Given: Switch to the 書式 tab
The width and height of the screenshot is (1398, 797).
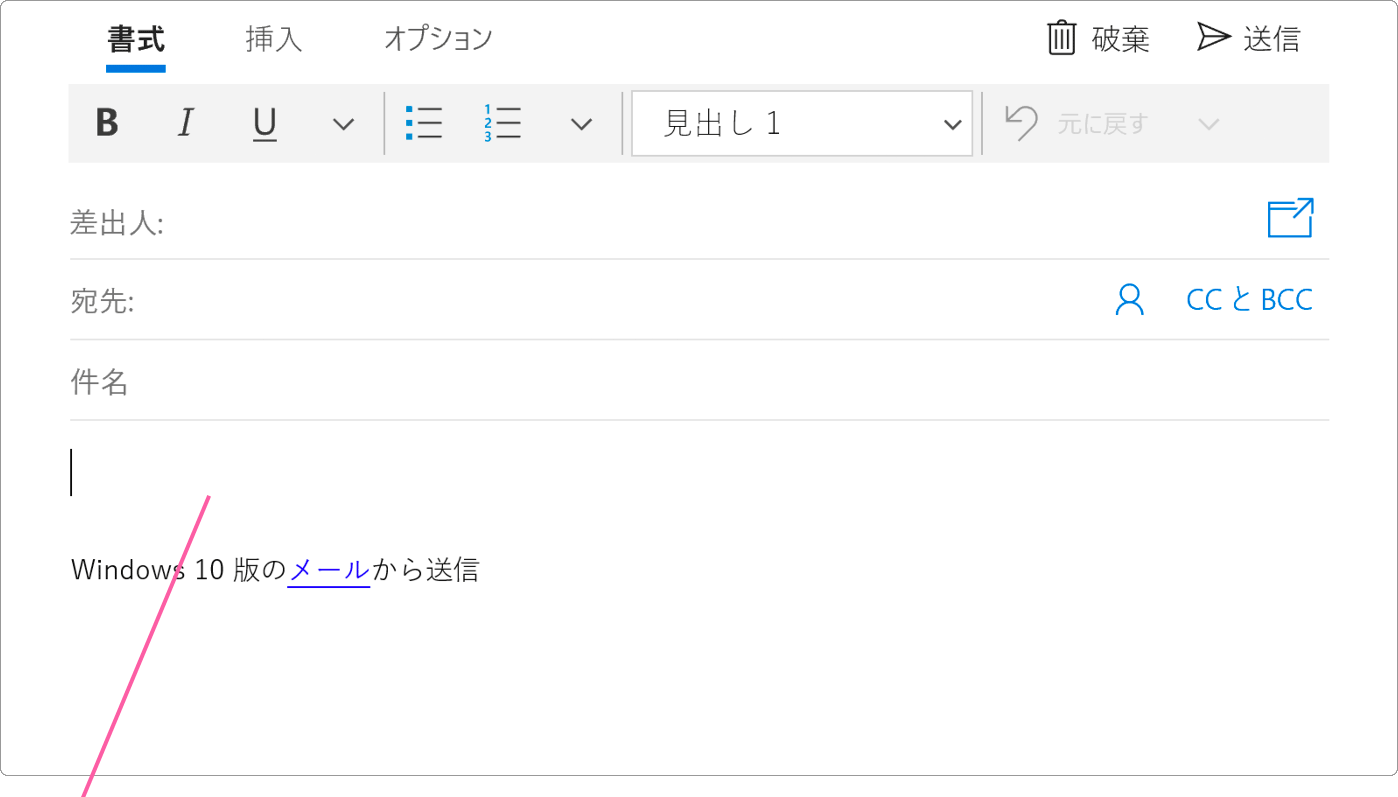Looking at the screenshot, I should 136,40.
